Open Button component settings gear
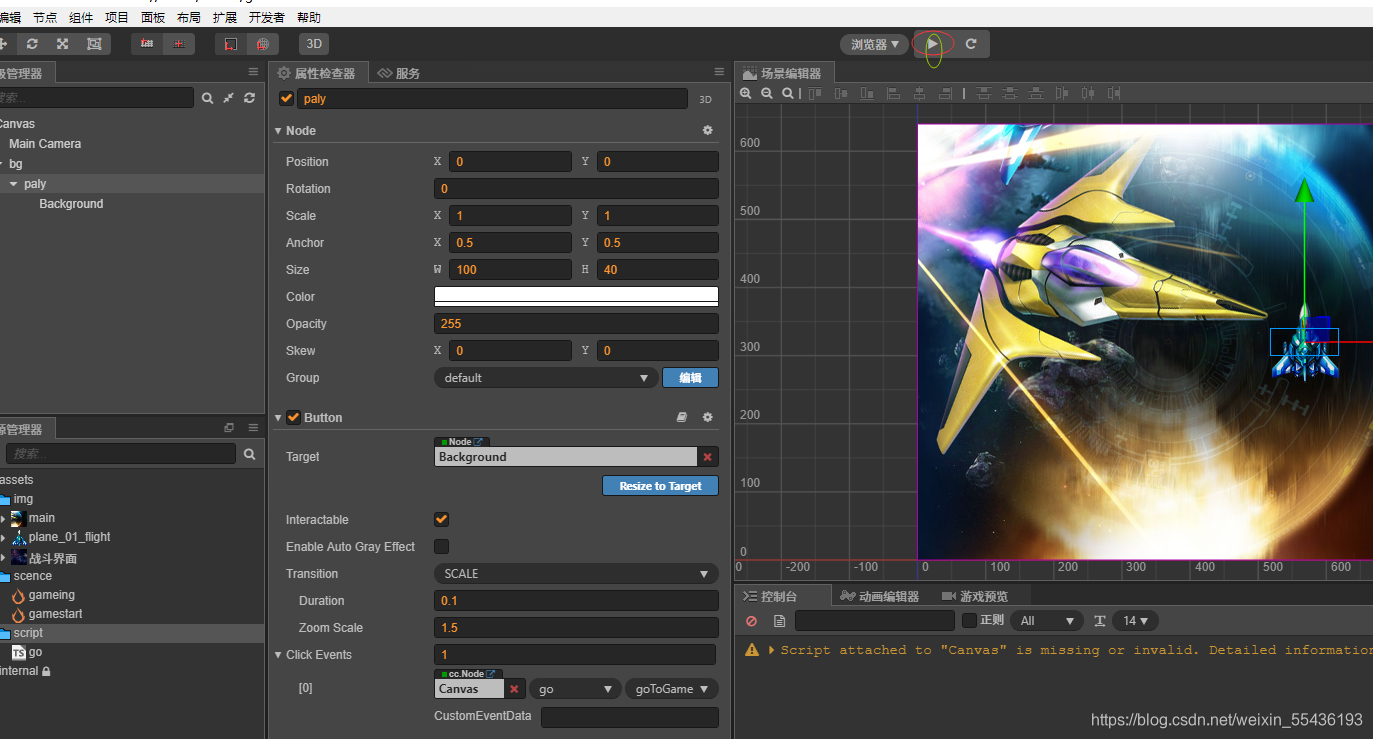 point(708,418)
